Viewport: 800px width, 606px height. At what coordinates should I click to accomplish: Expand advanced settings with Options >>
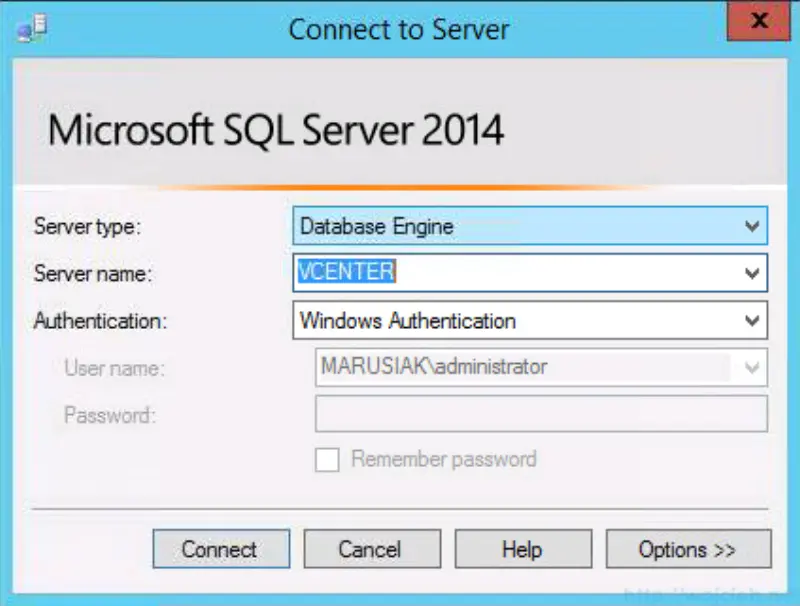tap(688, 549)
